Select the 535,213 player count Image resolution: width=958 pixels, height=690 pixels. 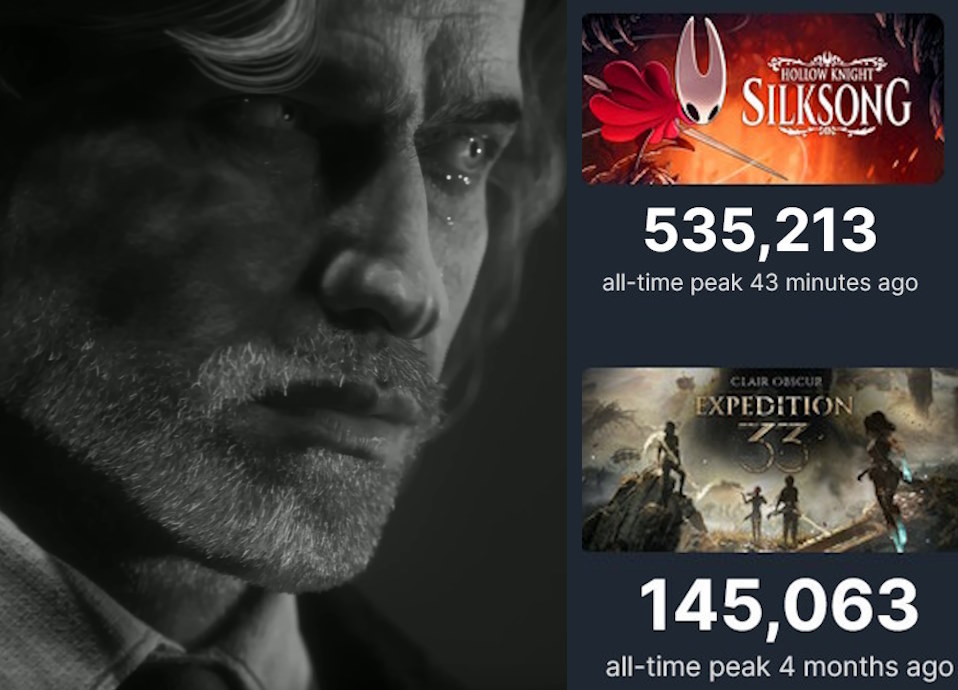click(760, 231)
